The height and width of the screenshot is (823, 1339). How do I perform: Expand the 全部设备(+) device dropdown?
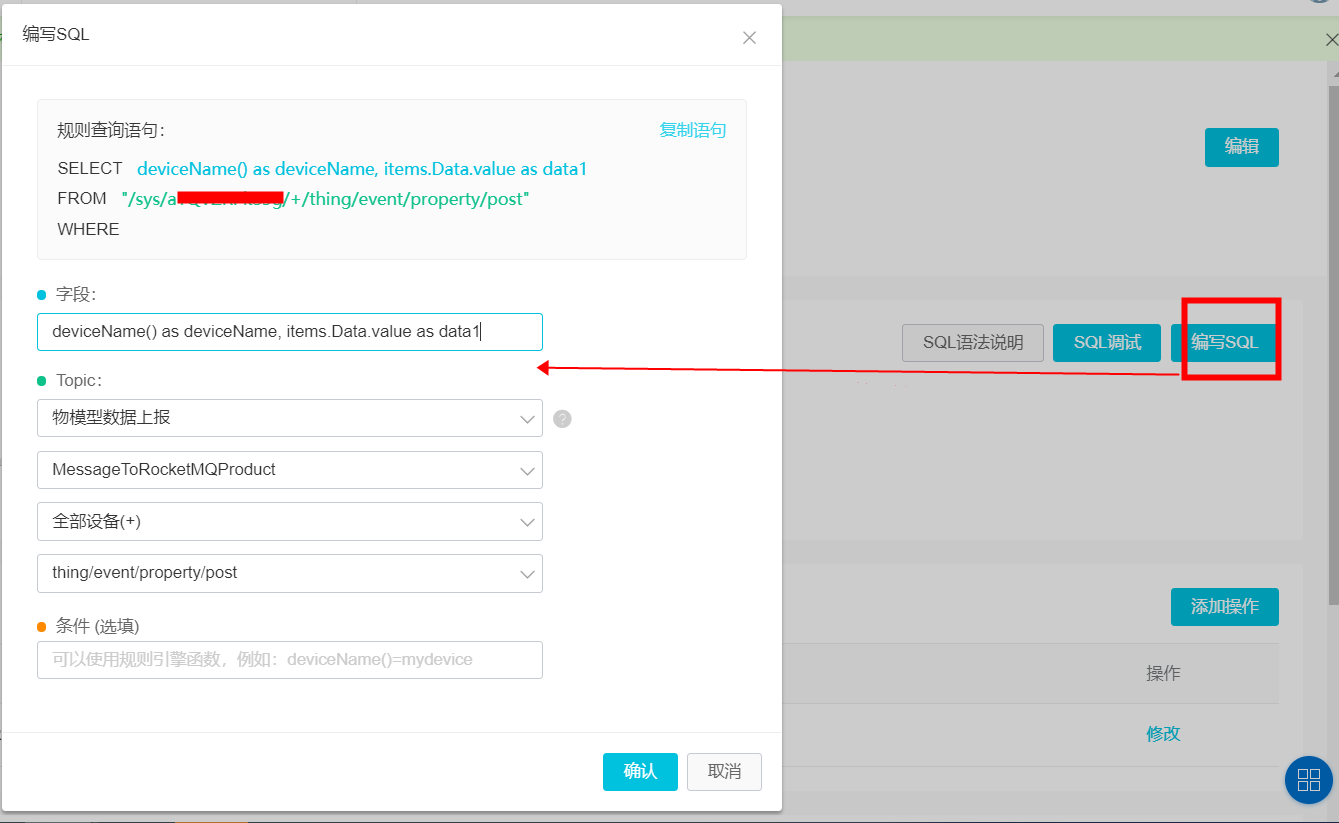[290, 521]
